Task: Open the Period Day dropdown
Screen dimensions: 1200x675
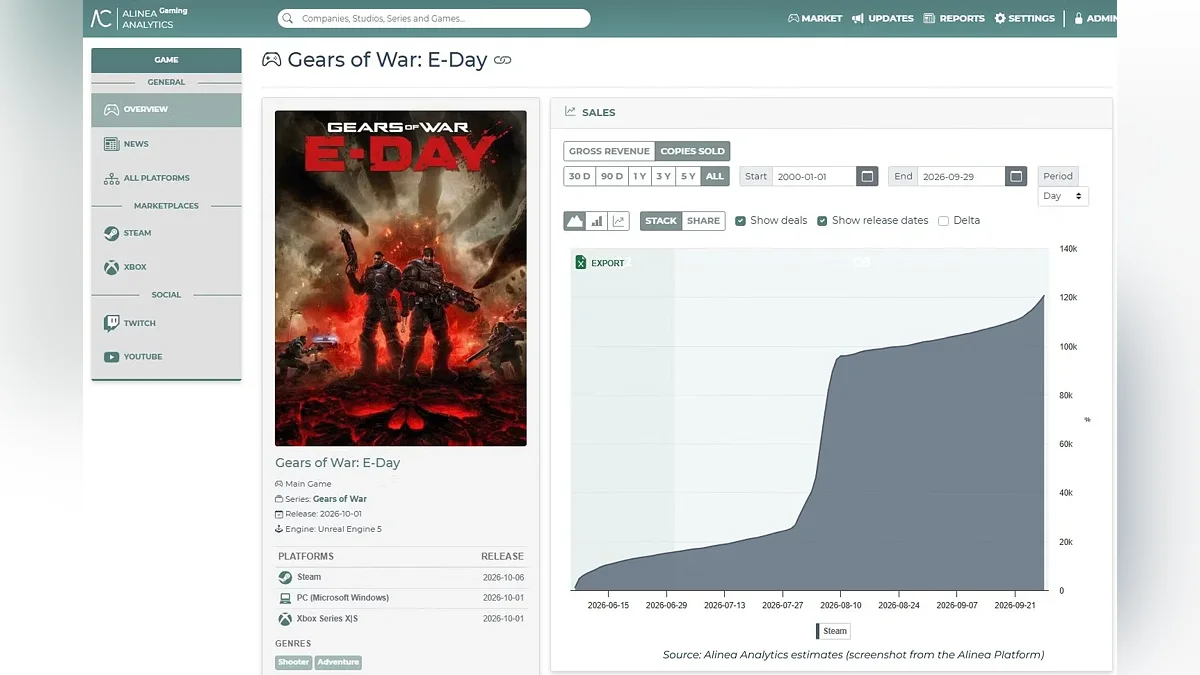Action: (1063, 196)
